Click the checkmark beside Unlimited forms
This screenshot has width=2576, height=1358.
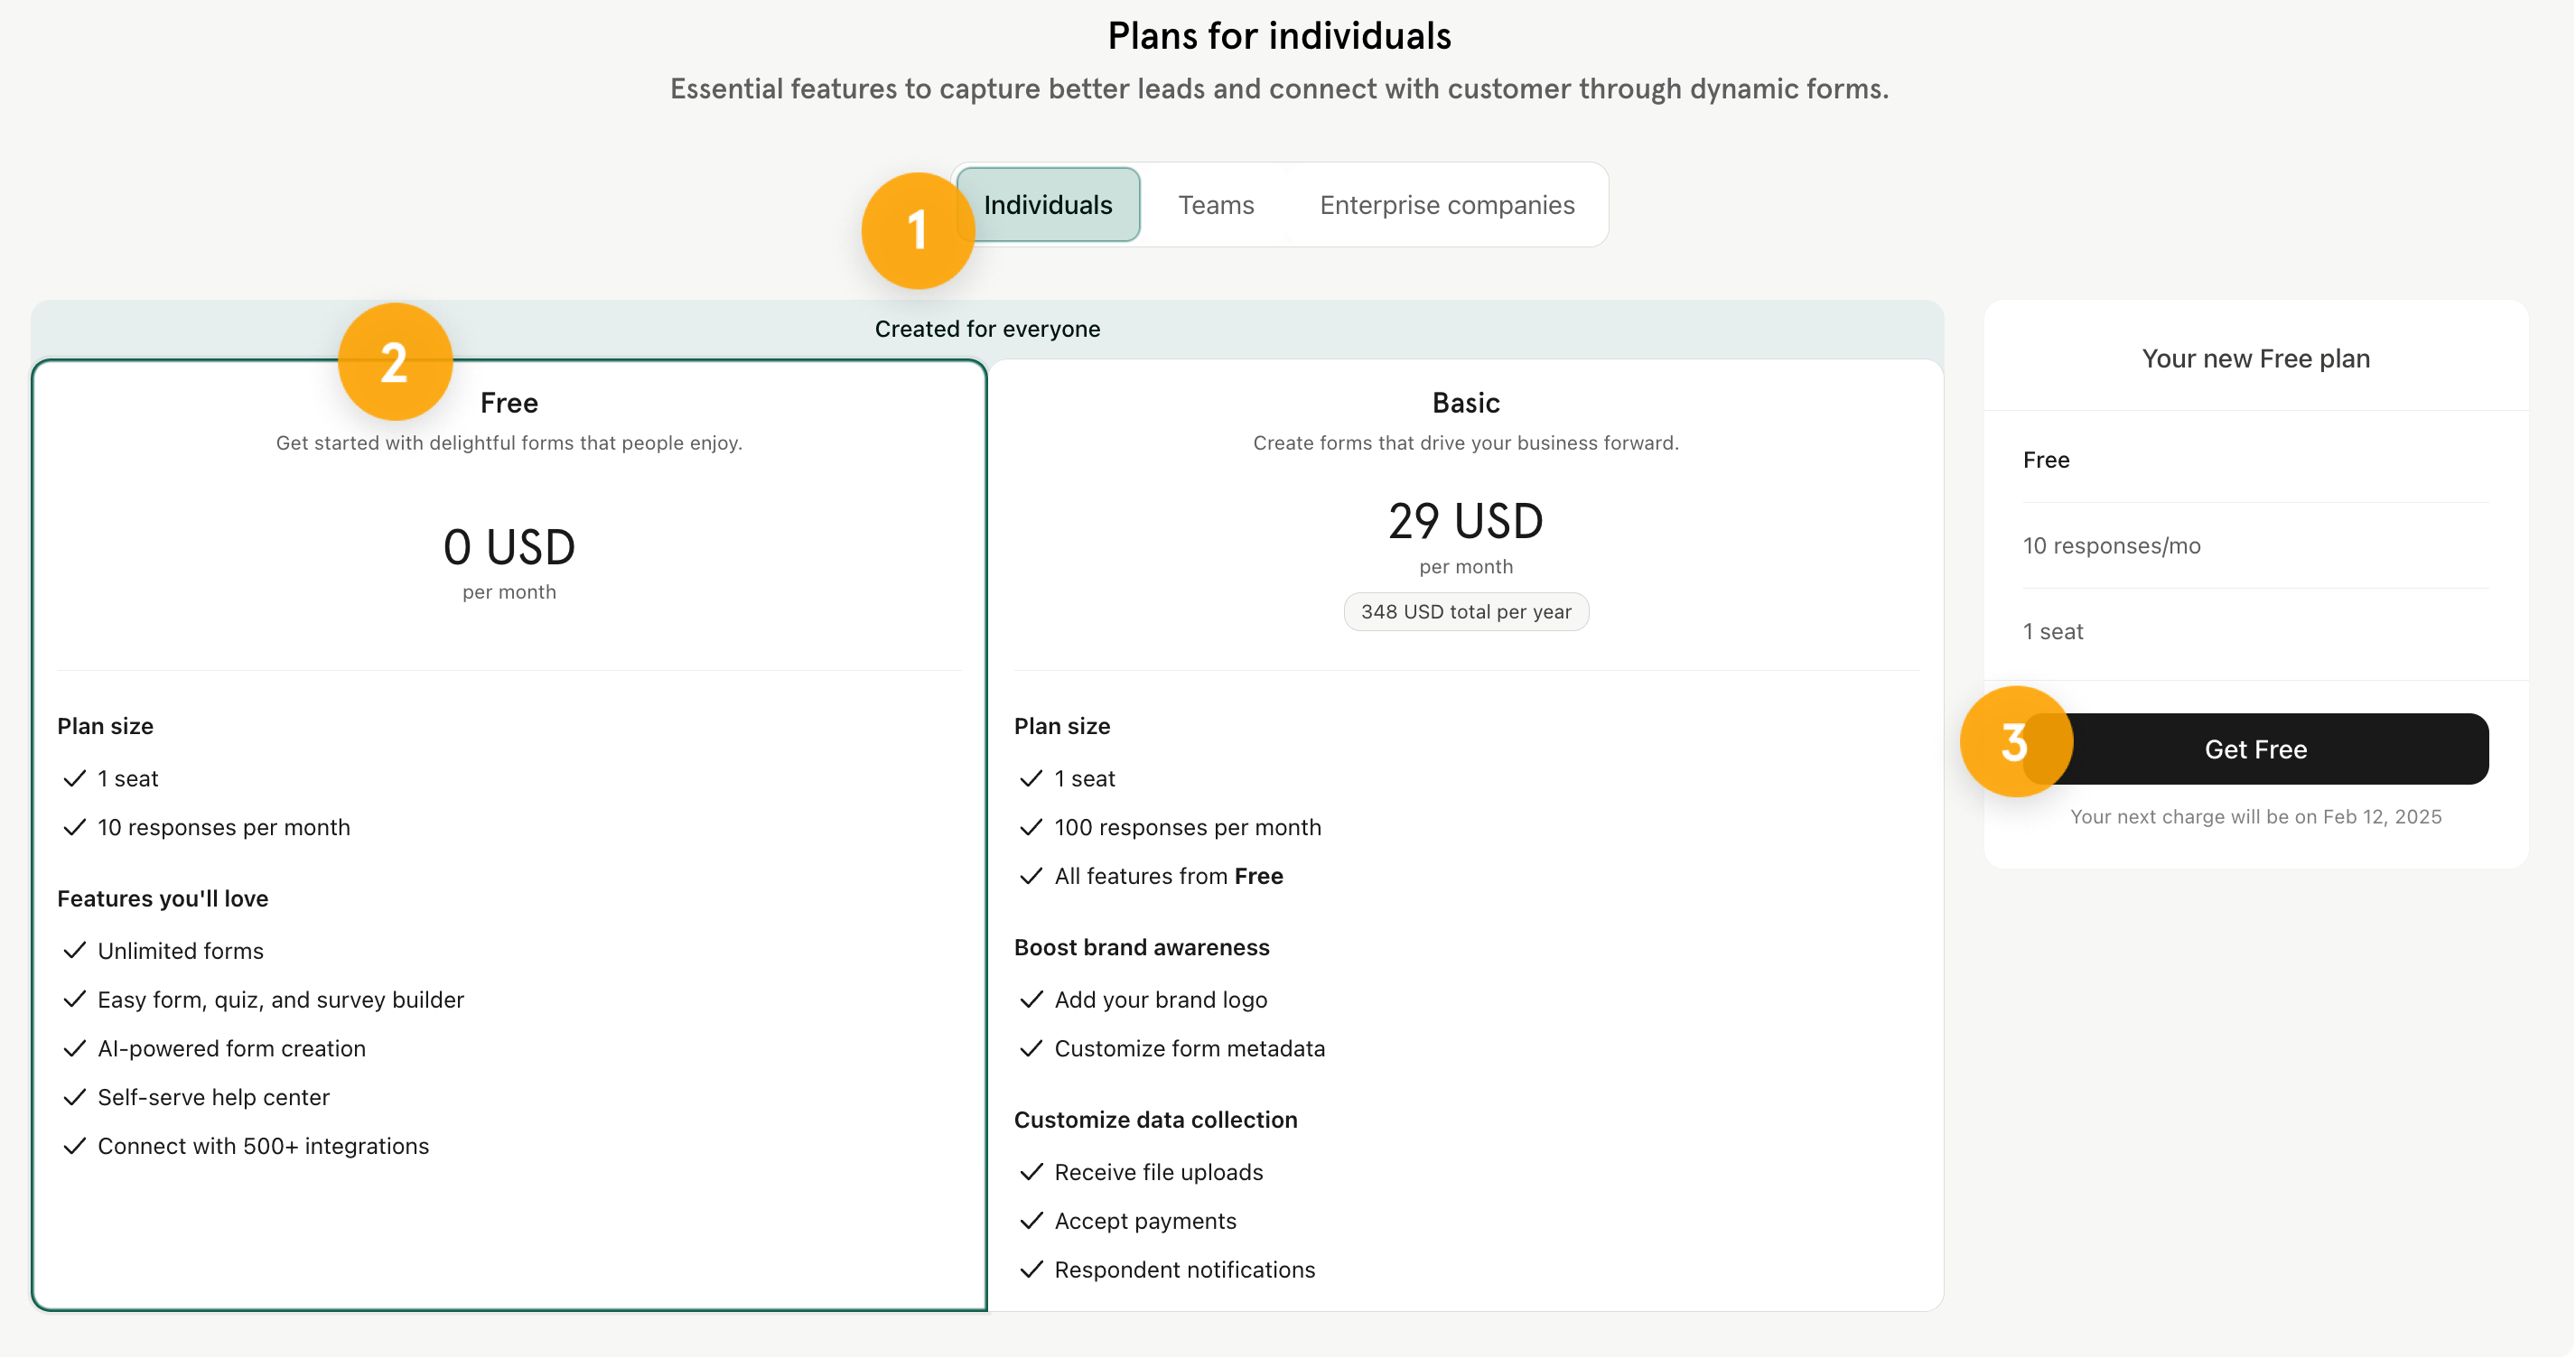pos(74,950)
